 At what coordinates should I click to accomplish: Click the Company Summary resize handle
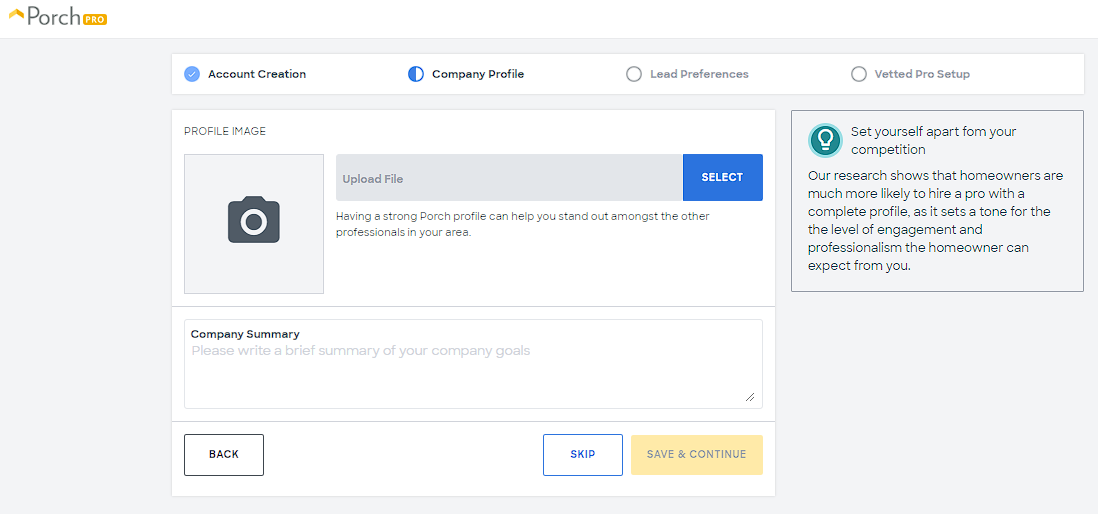750,397
